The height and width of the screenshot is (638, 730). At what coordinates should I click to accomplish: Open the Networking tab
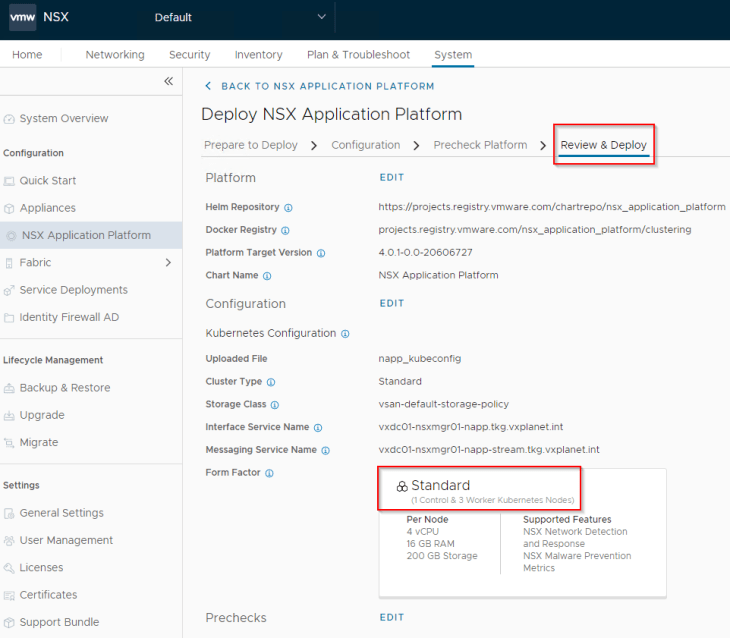coord(115,54)
